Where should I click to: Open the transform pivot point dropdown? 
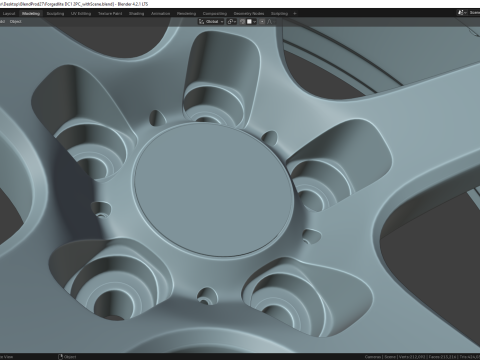coord(232,22)
